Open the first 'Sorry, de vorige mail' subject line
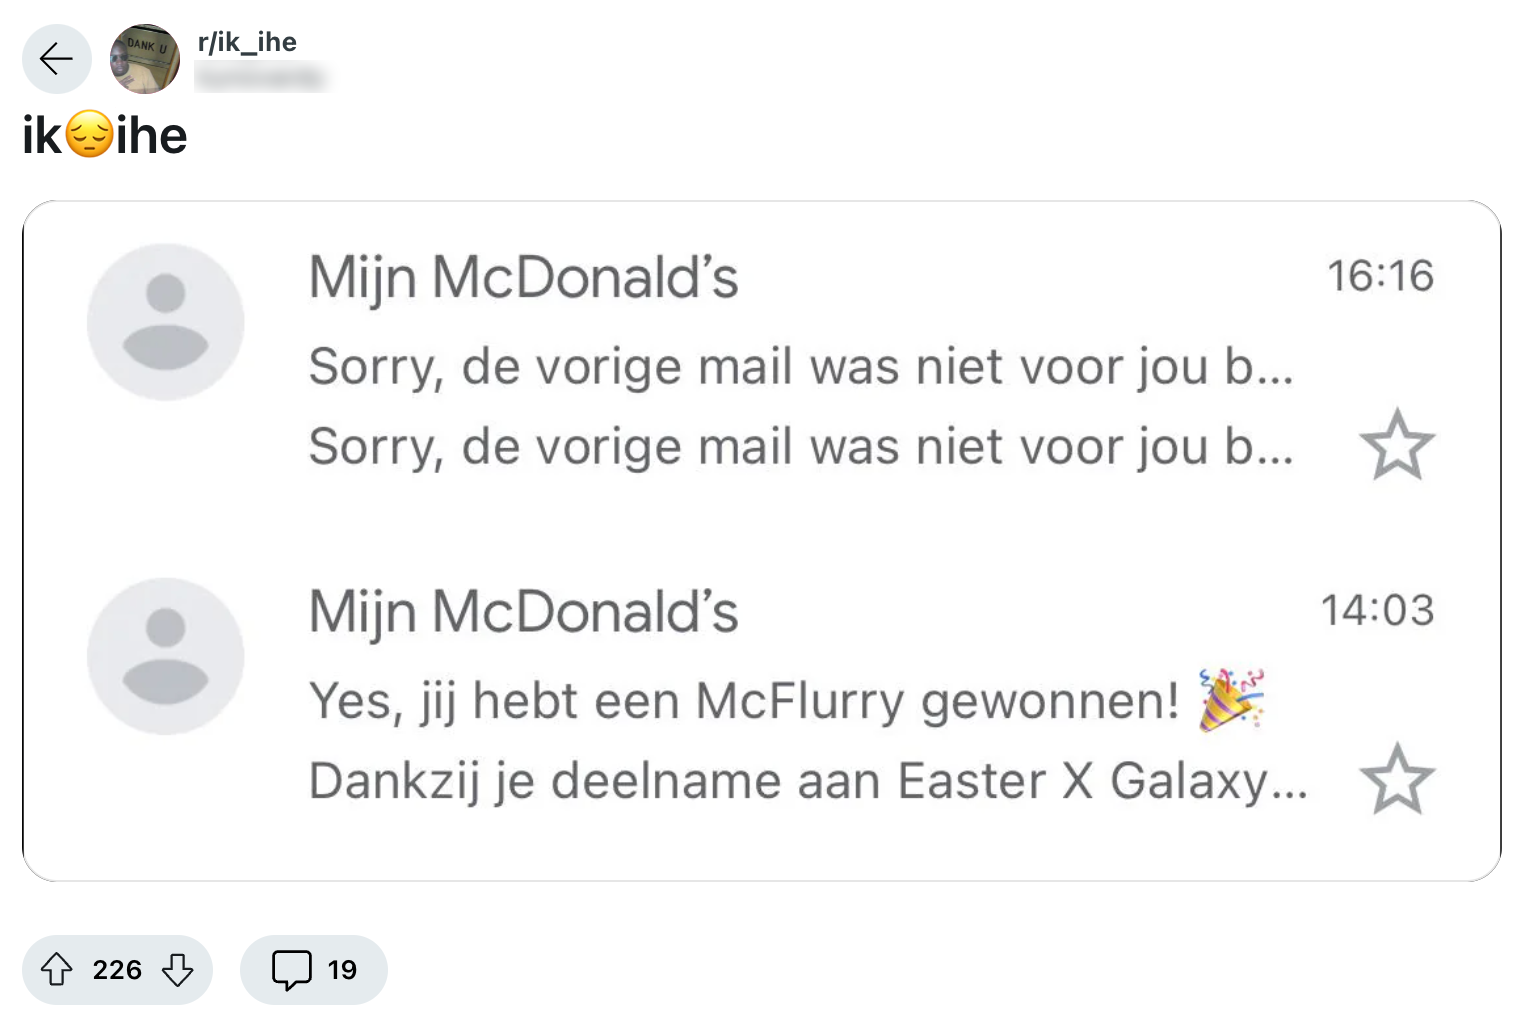 click(800, 366)
